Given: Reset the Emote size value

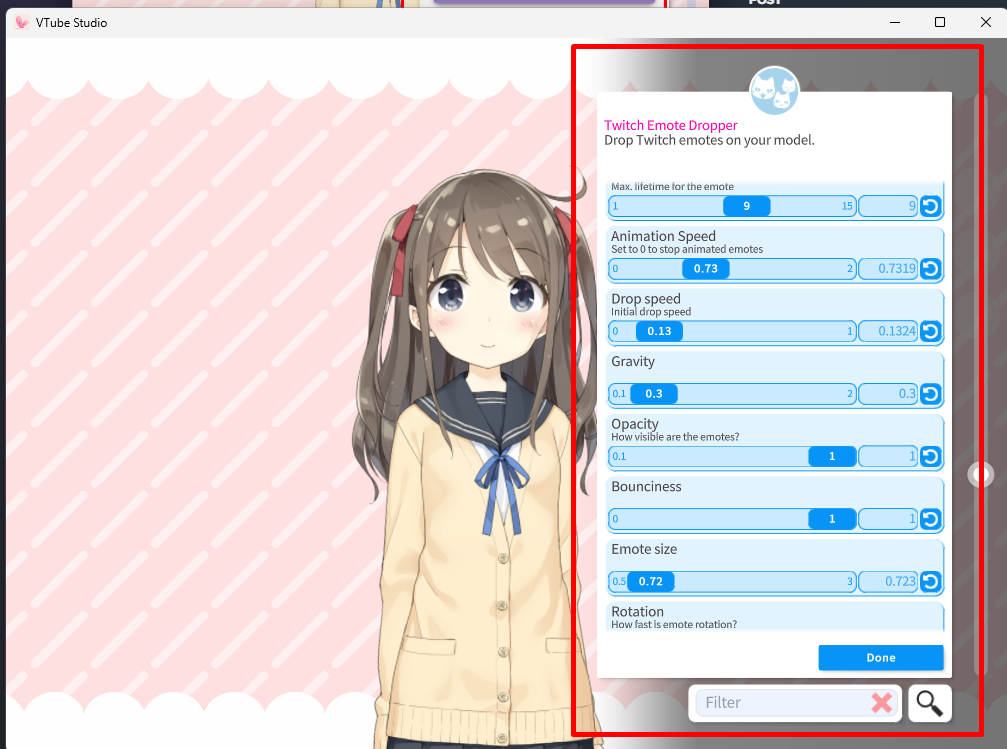Looking at the screenshot, I should coord(930,581).
